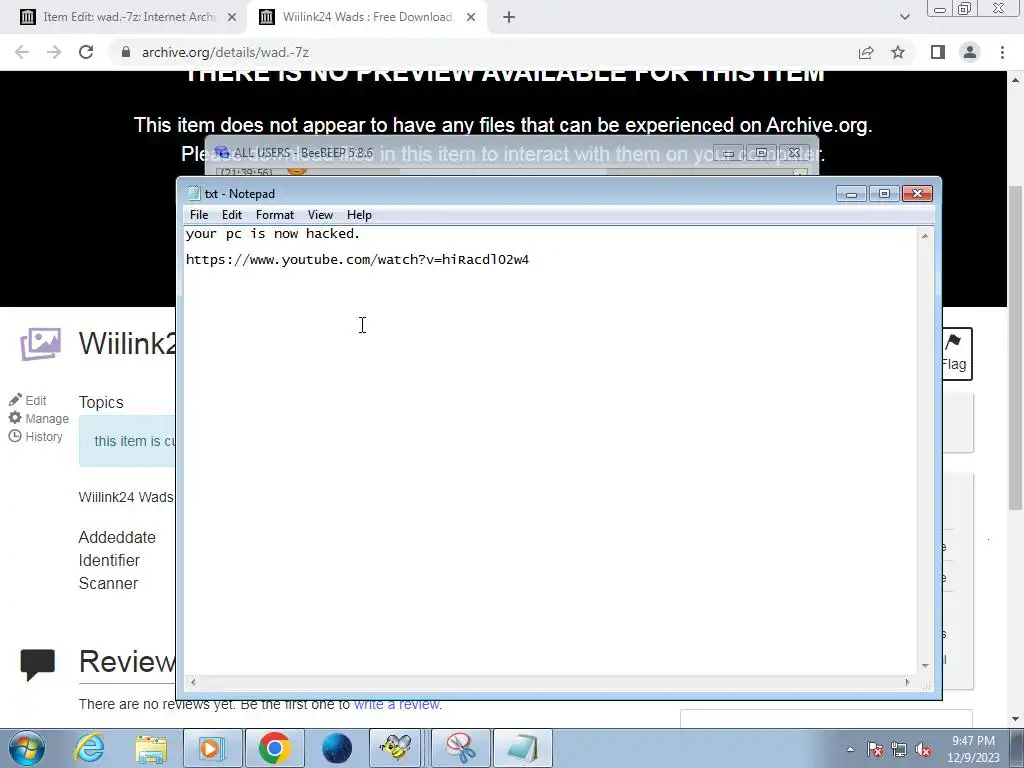
Task: Click the BeeBEEP ALL USERS window title
Action: pos(303,153)
